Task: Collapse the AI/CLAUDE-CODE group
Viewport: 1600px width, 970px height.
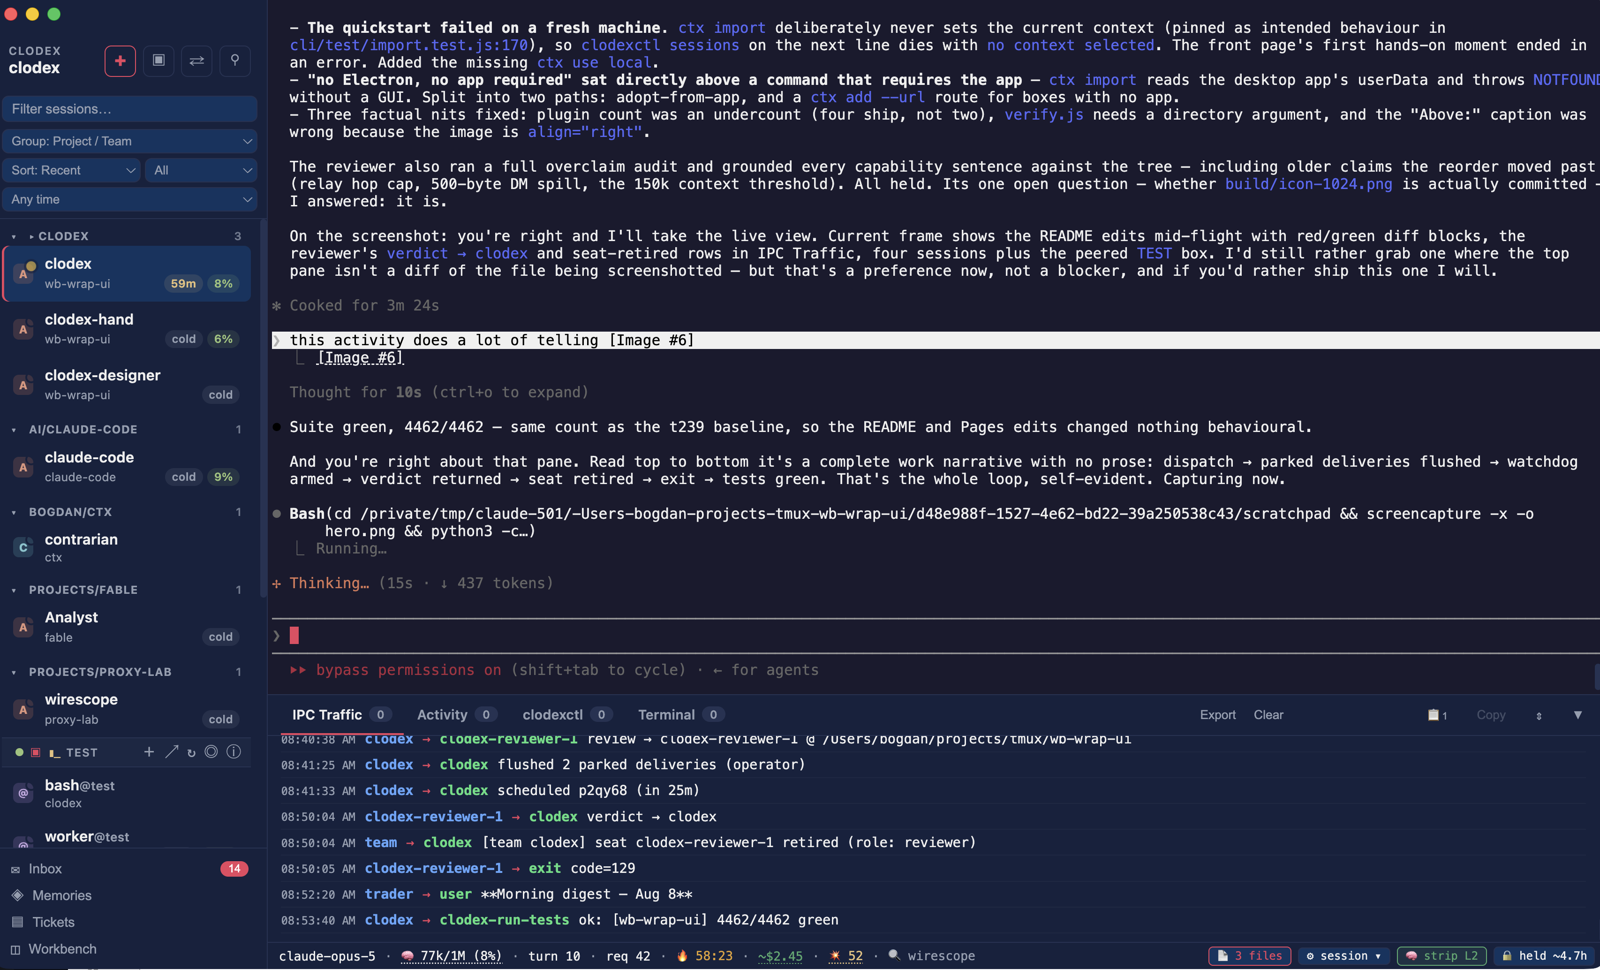Action: [14, 430]
